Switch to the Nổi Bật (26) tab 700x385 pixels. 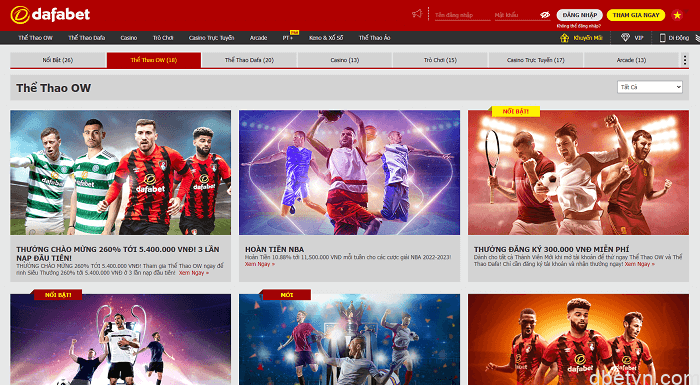58,60
